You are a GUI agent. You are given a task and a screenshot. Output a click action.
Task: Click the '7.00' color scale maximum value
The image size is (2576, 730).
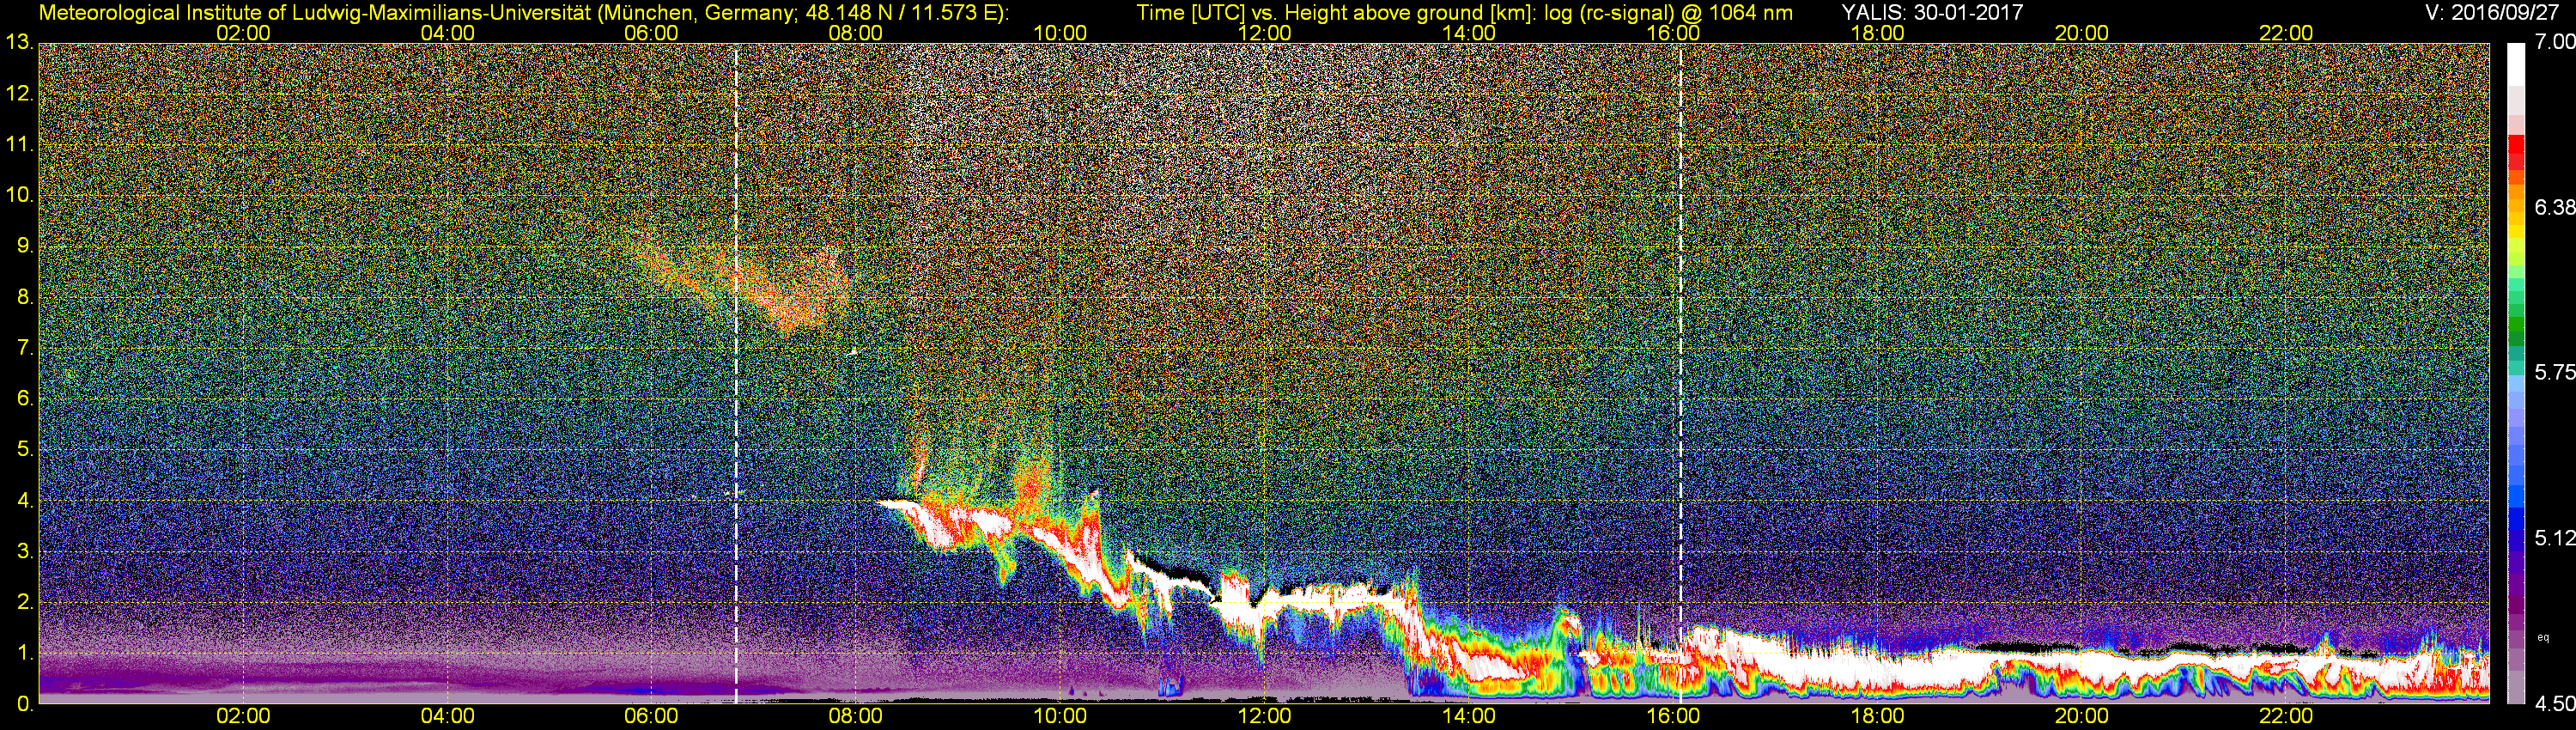click(2555, 43)
